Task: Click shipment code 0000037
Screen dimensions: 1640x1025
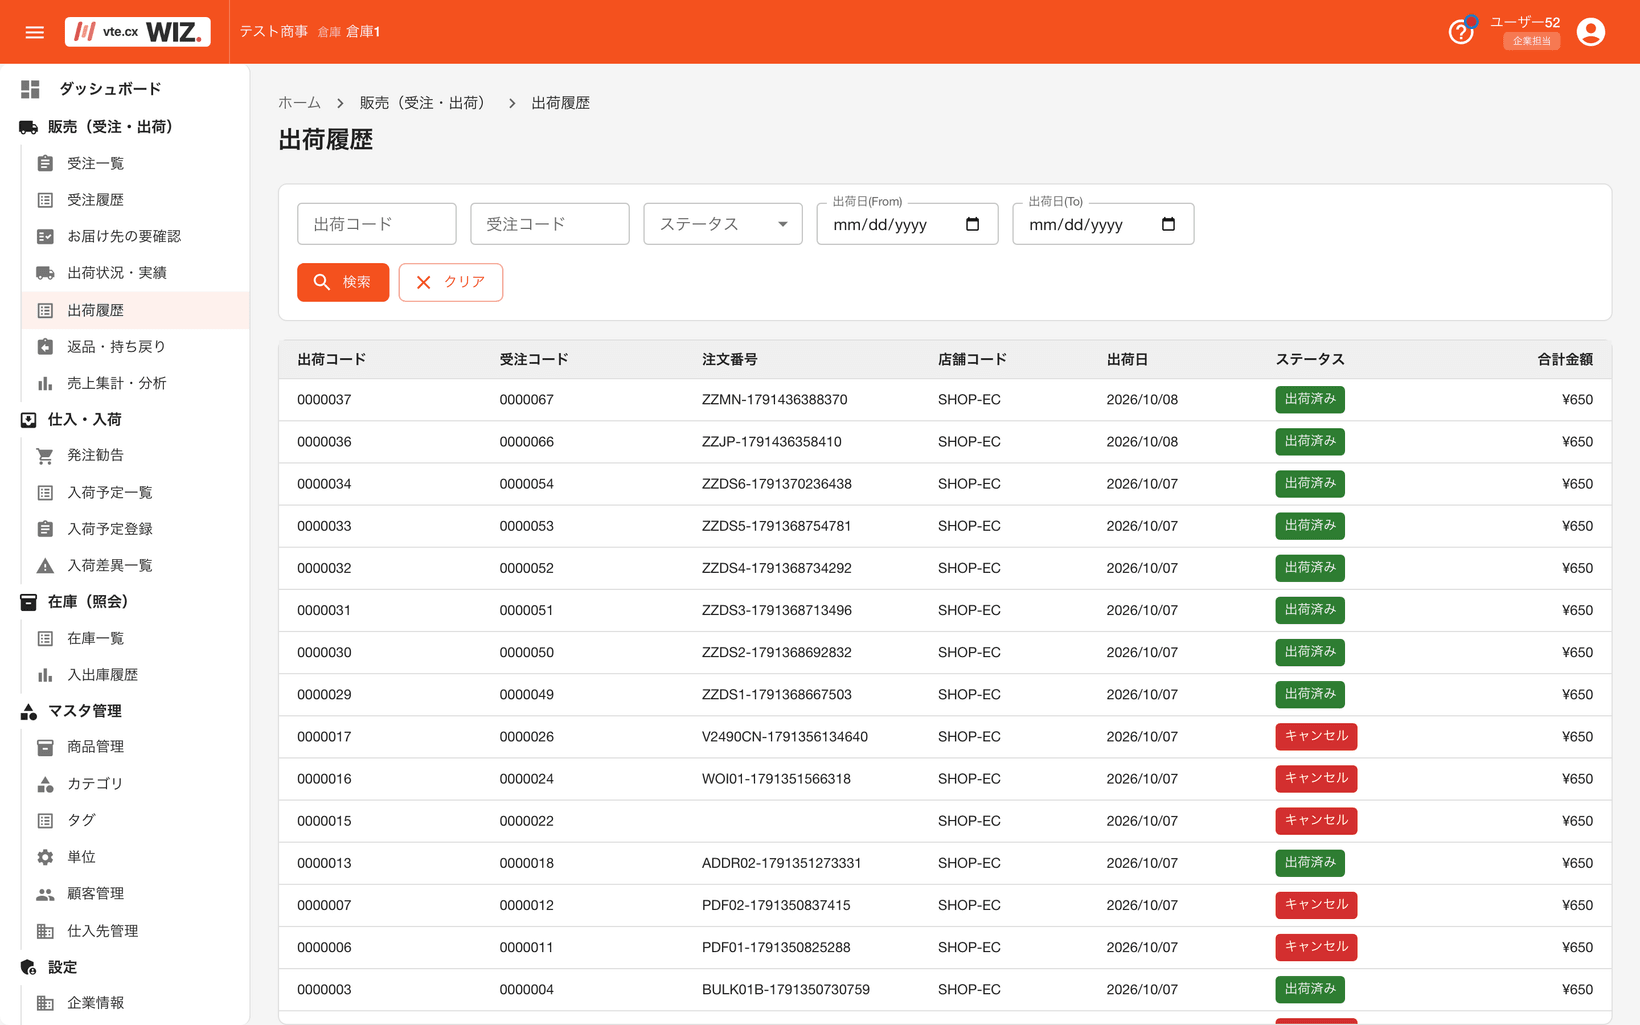Action: tap(324, 400)
